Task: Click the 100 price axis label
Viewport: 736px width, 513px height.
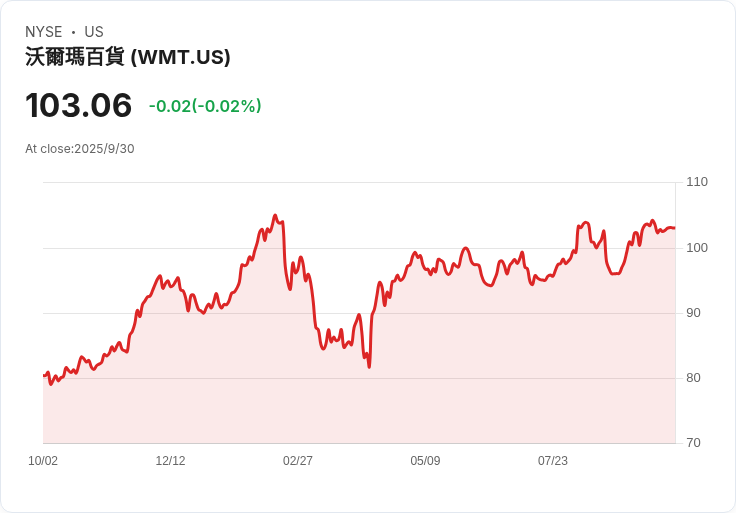Action: click(697, 248)
